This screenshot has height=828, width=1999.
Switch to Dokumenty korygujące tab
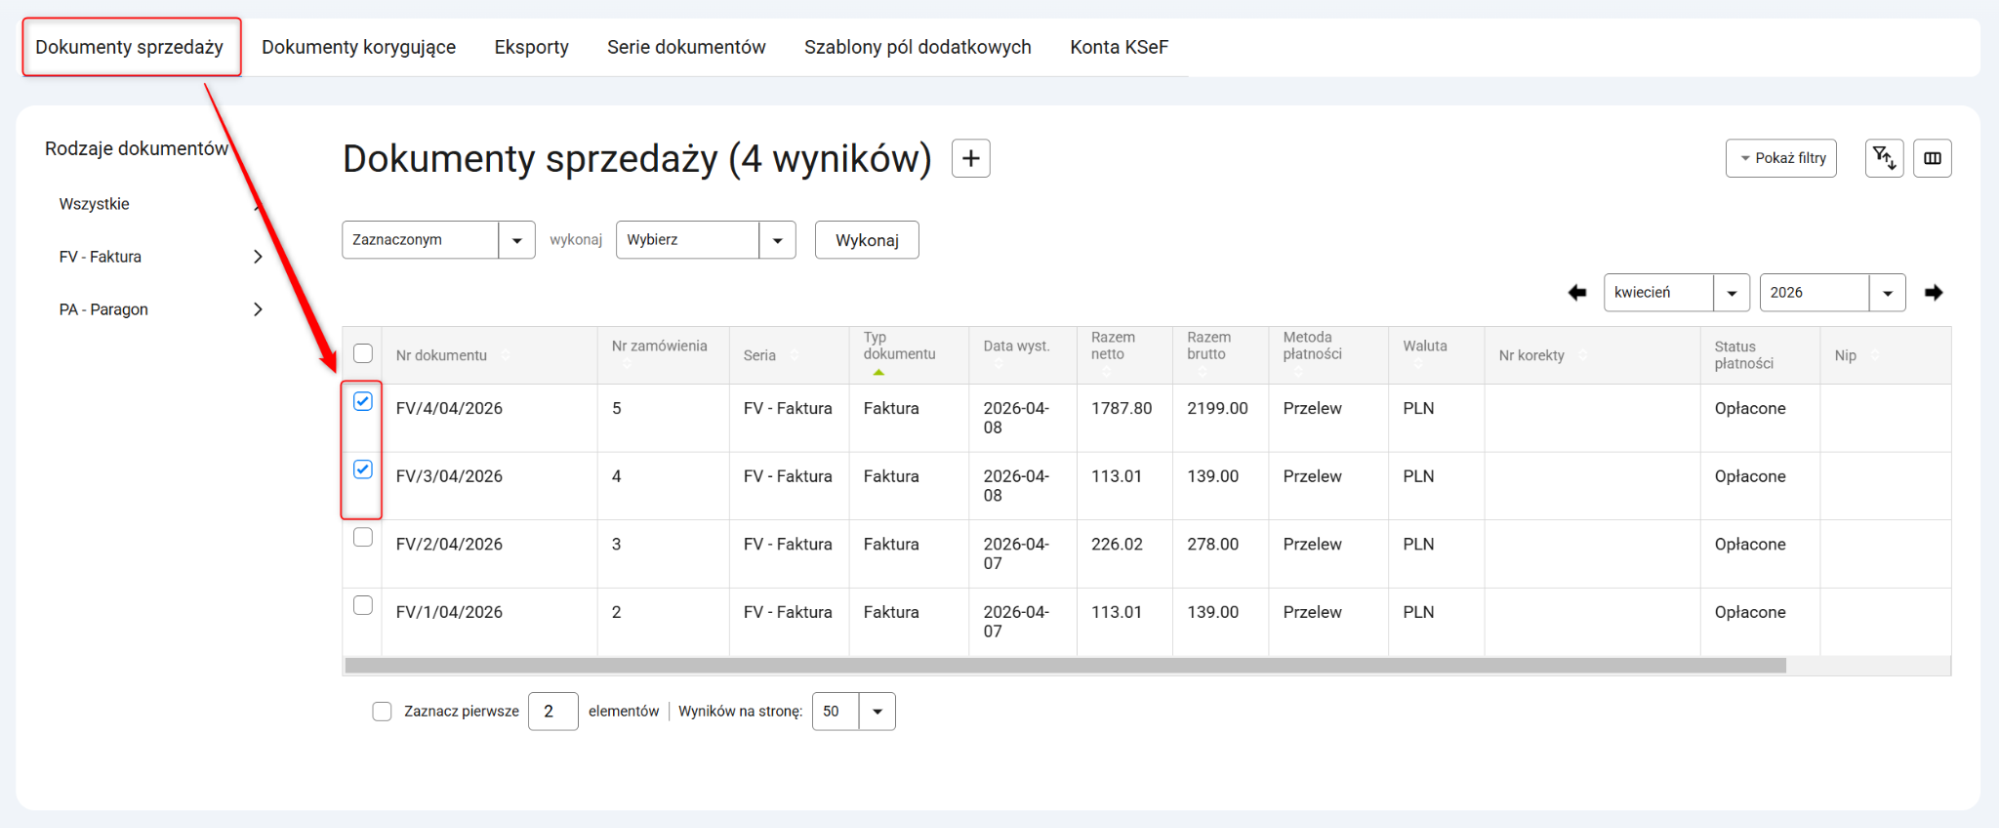358,47
